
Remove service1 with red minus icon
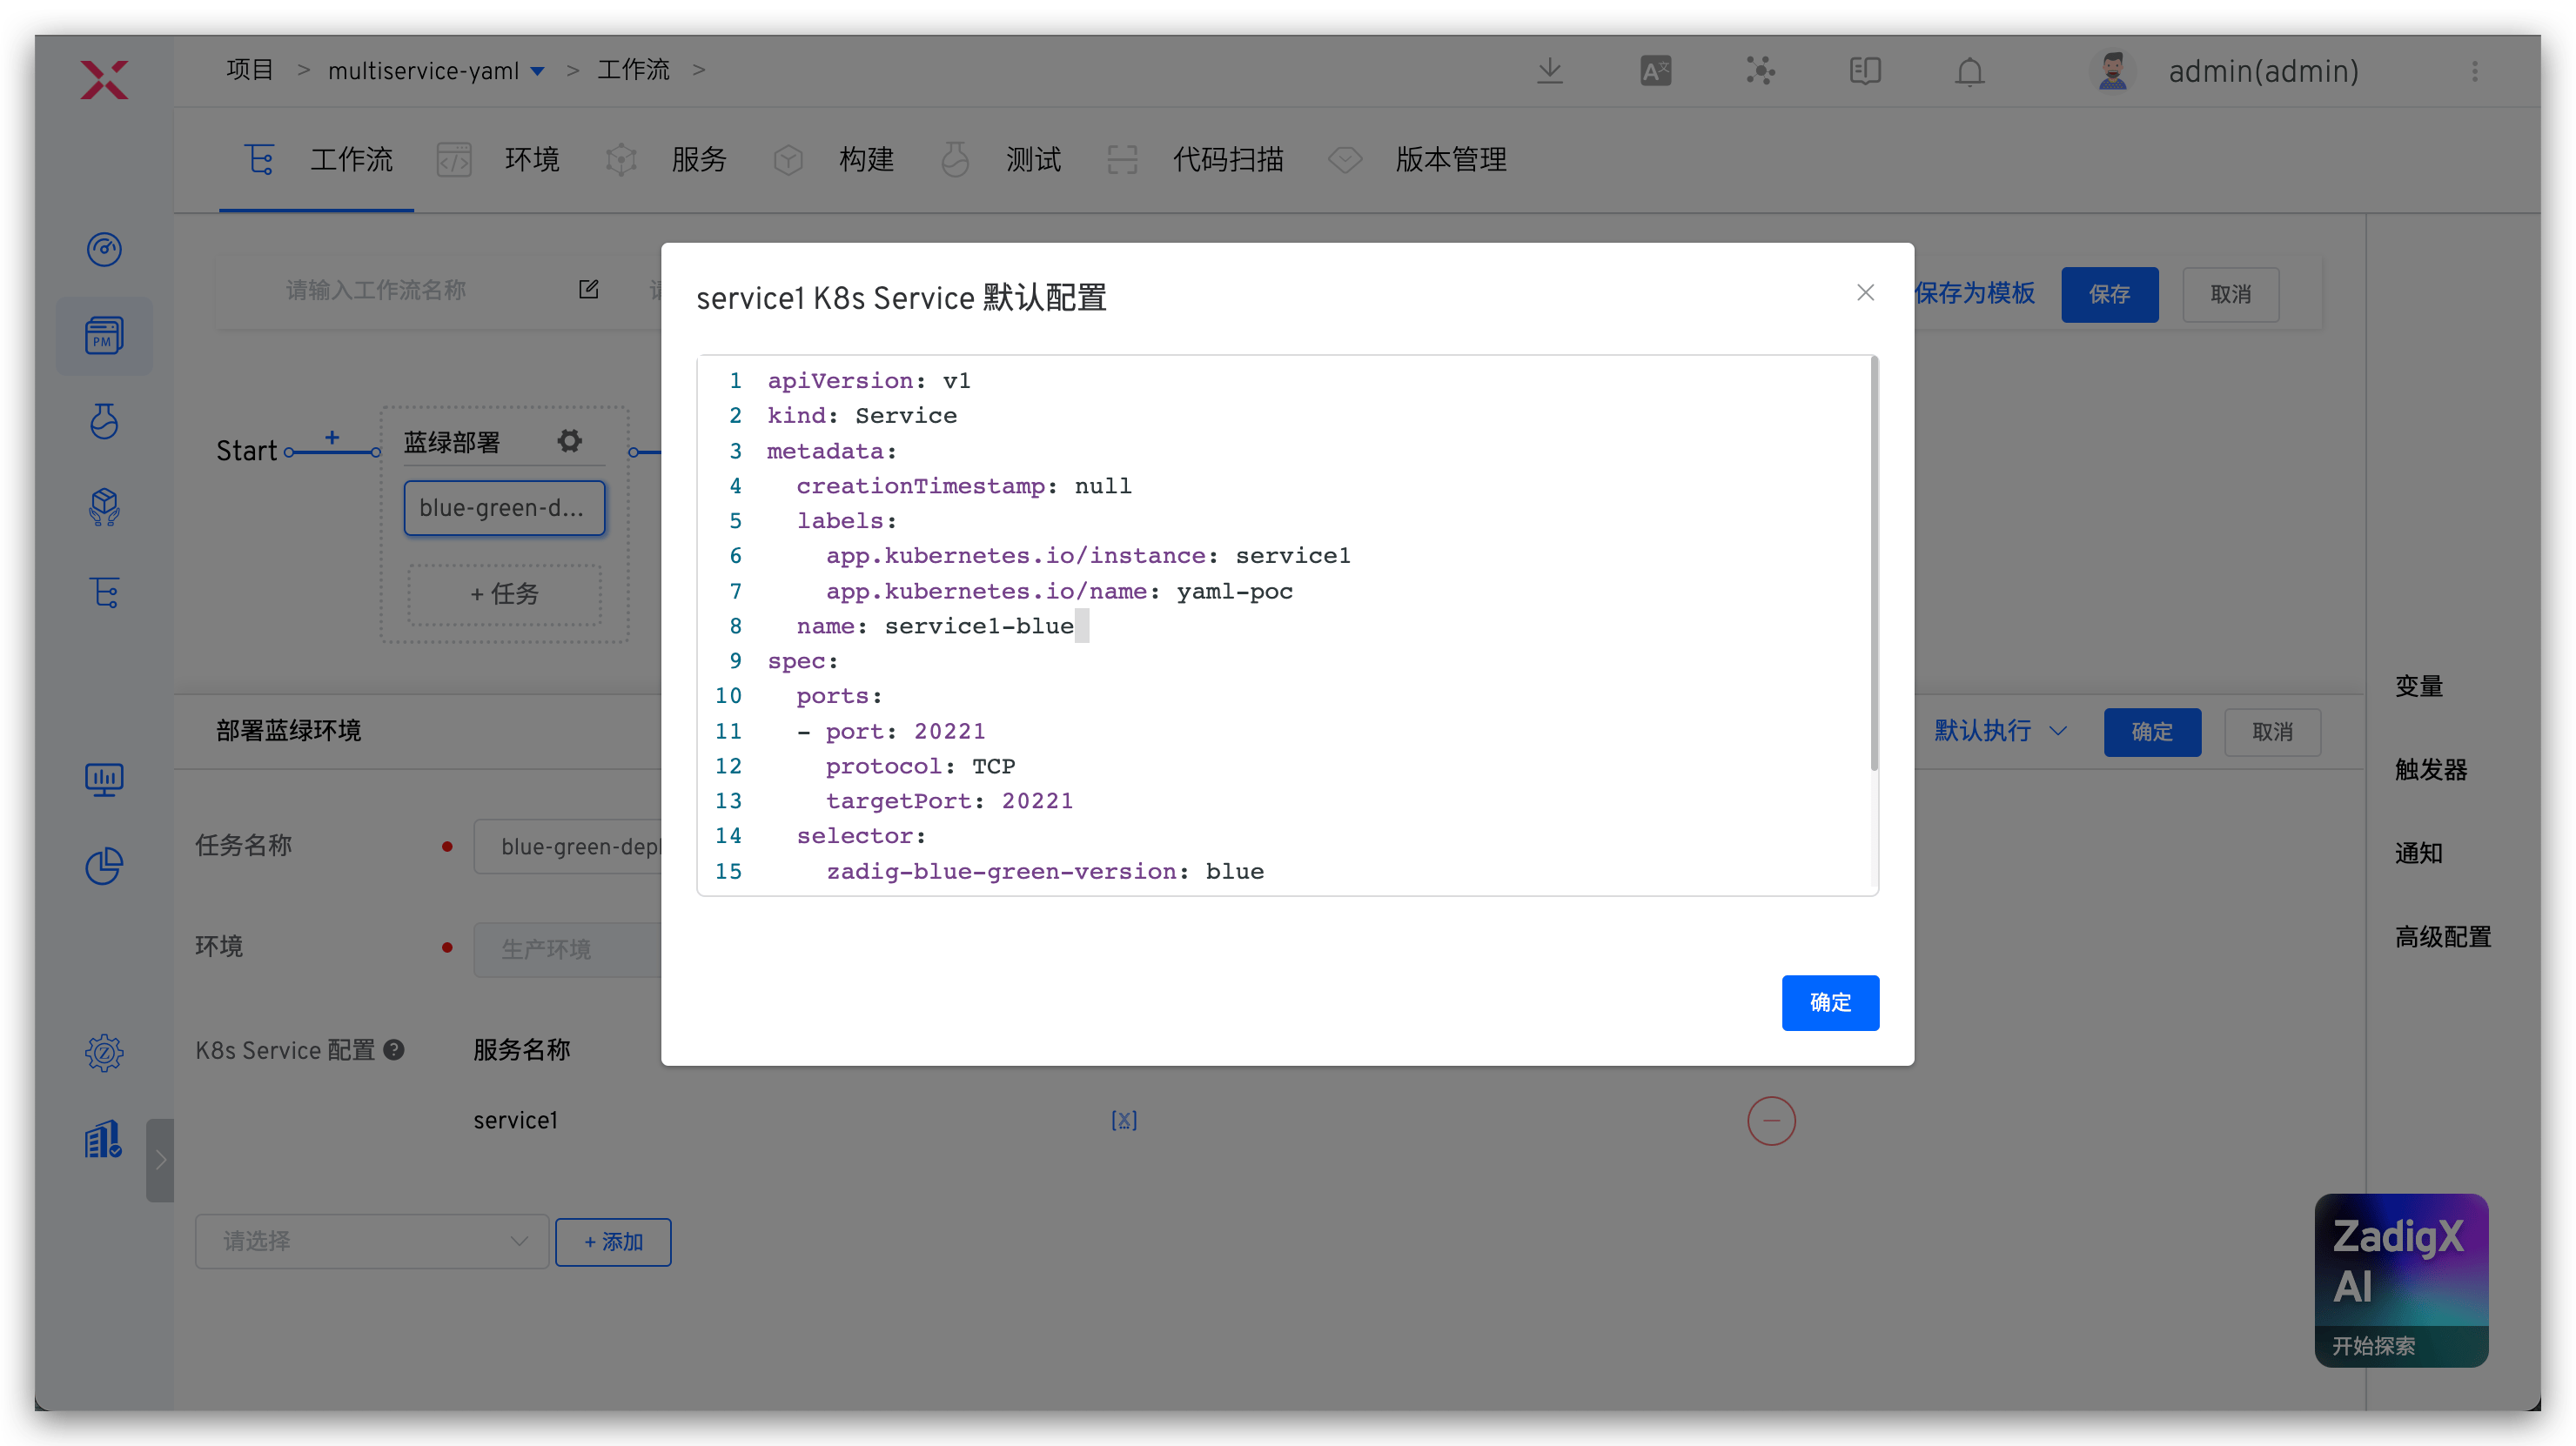tap(1771, 1120)
